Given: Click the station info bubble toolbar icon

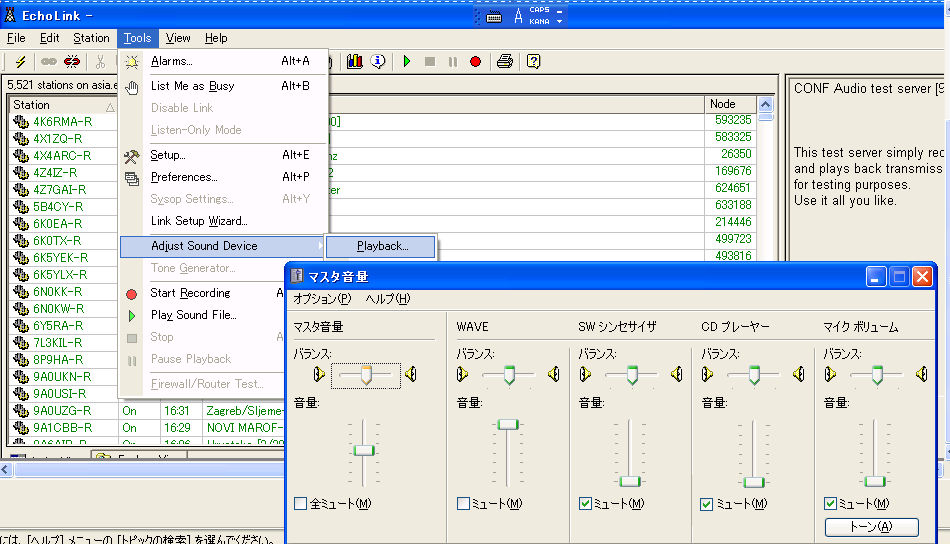Looking at the screenshot, I should coord(378,61).
